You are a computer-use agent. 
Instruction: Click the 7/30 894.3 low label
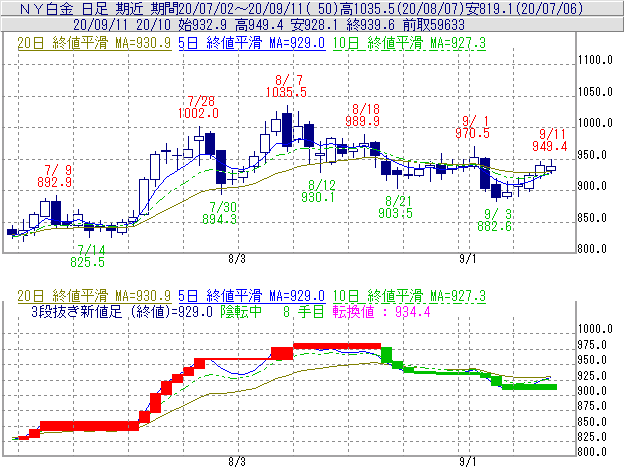coord(219,213)
